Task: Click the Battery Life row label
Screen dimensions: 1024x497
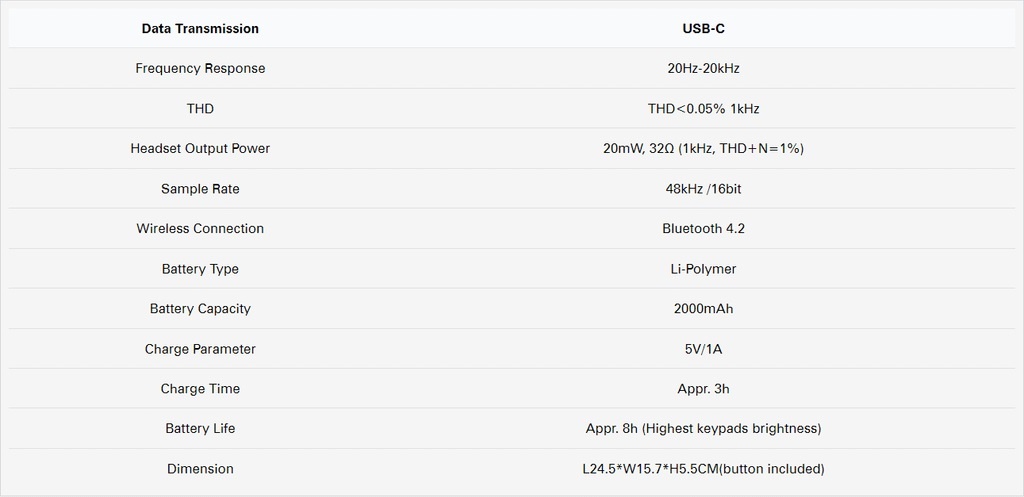Action: 200,428
